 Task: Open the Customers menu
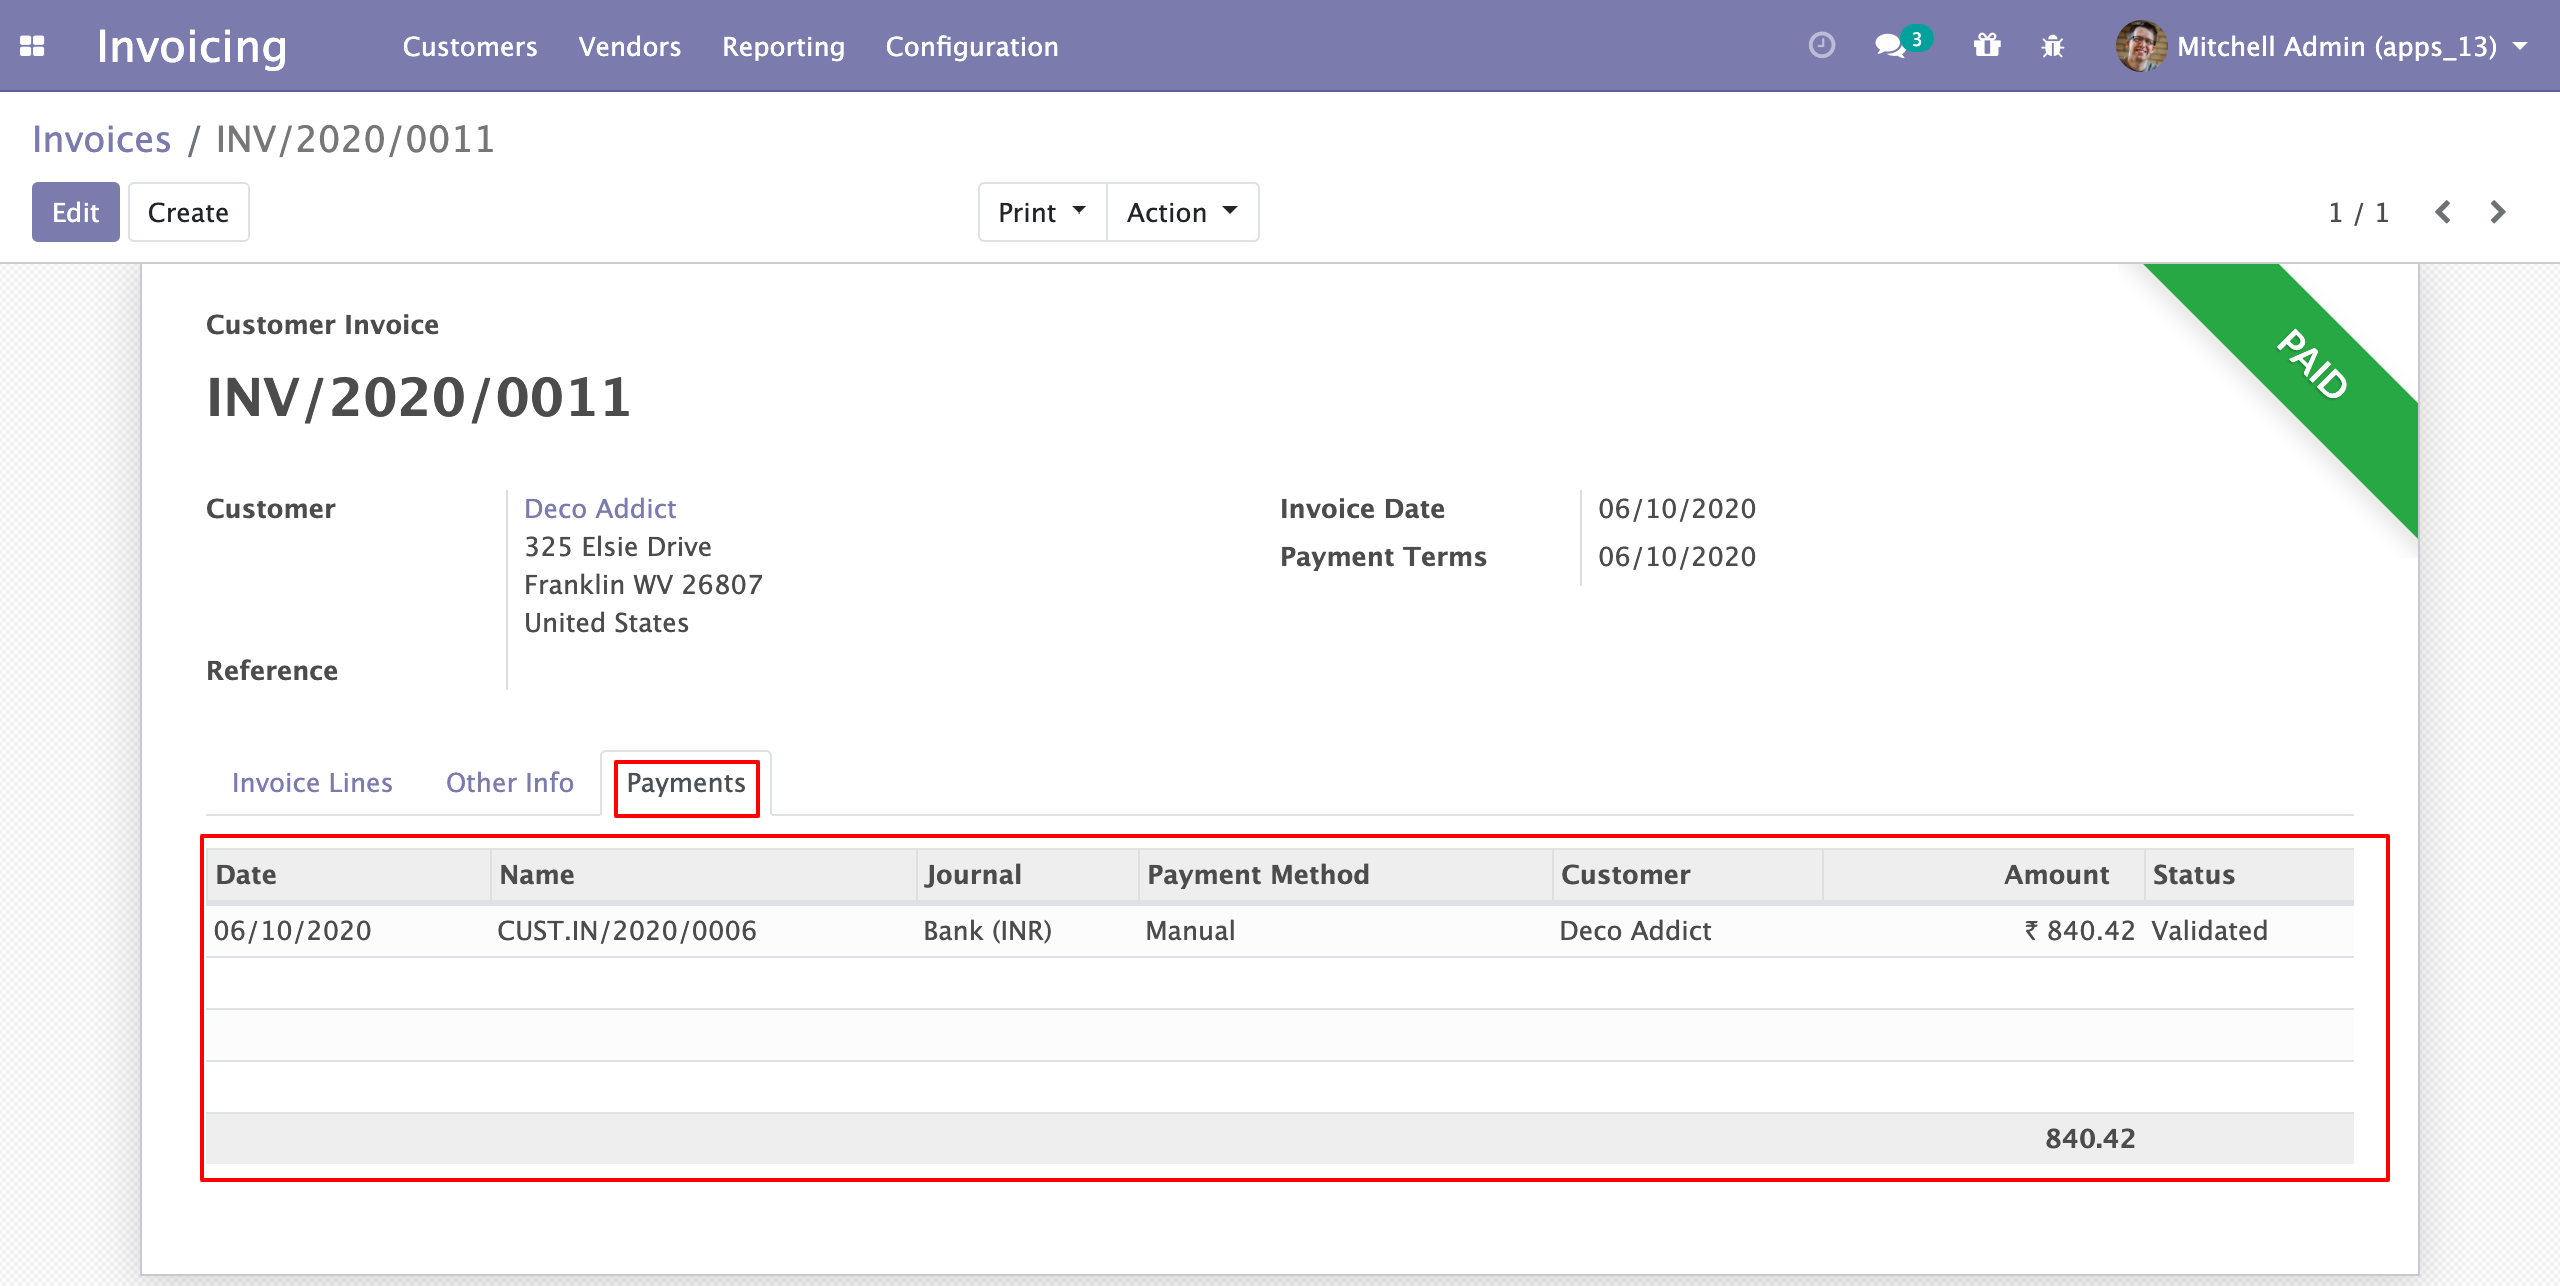(470, 46)
